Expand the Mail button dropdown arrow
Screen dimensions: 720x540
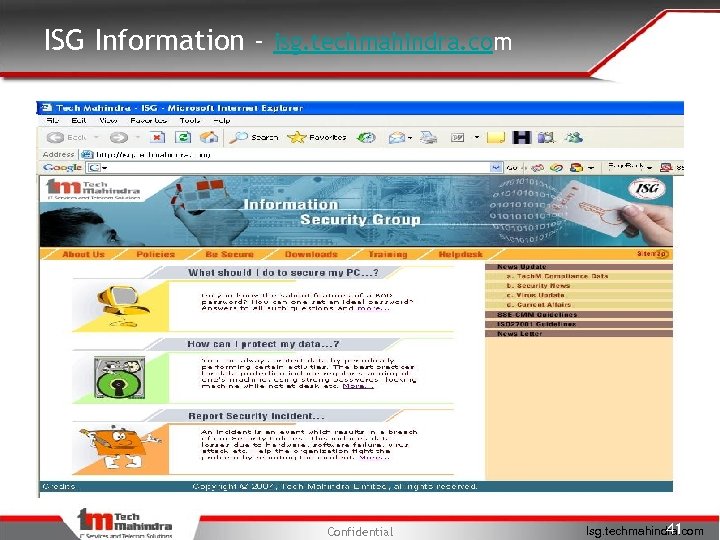tap(410, 137)
